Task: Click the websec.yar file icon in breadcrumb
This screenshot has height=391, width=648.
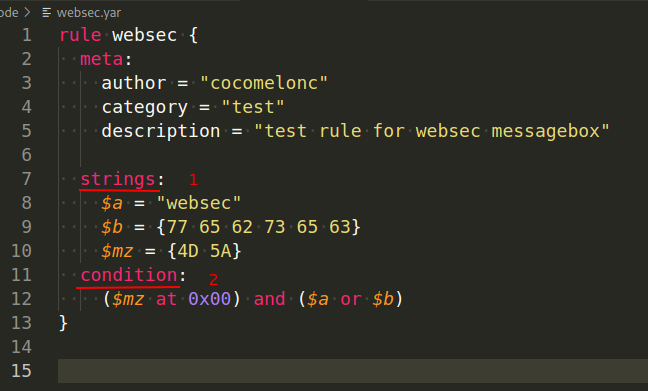Action: 46,13
